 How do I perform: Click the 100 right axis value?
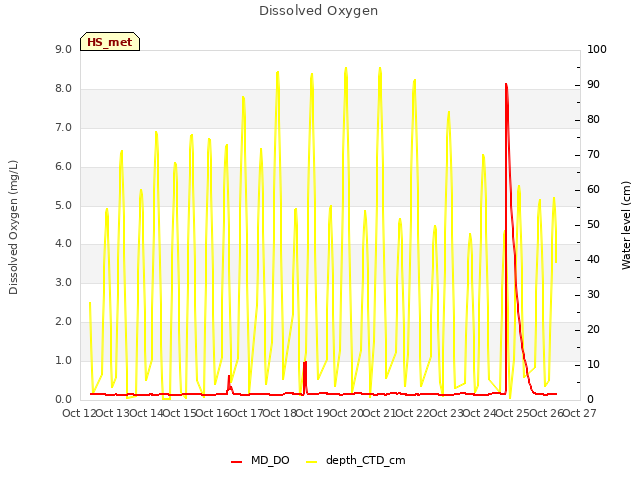[597, 49]
